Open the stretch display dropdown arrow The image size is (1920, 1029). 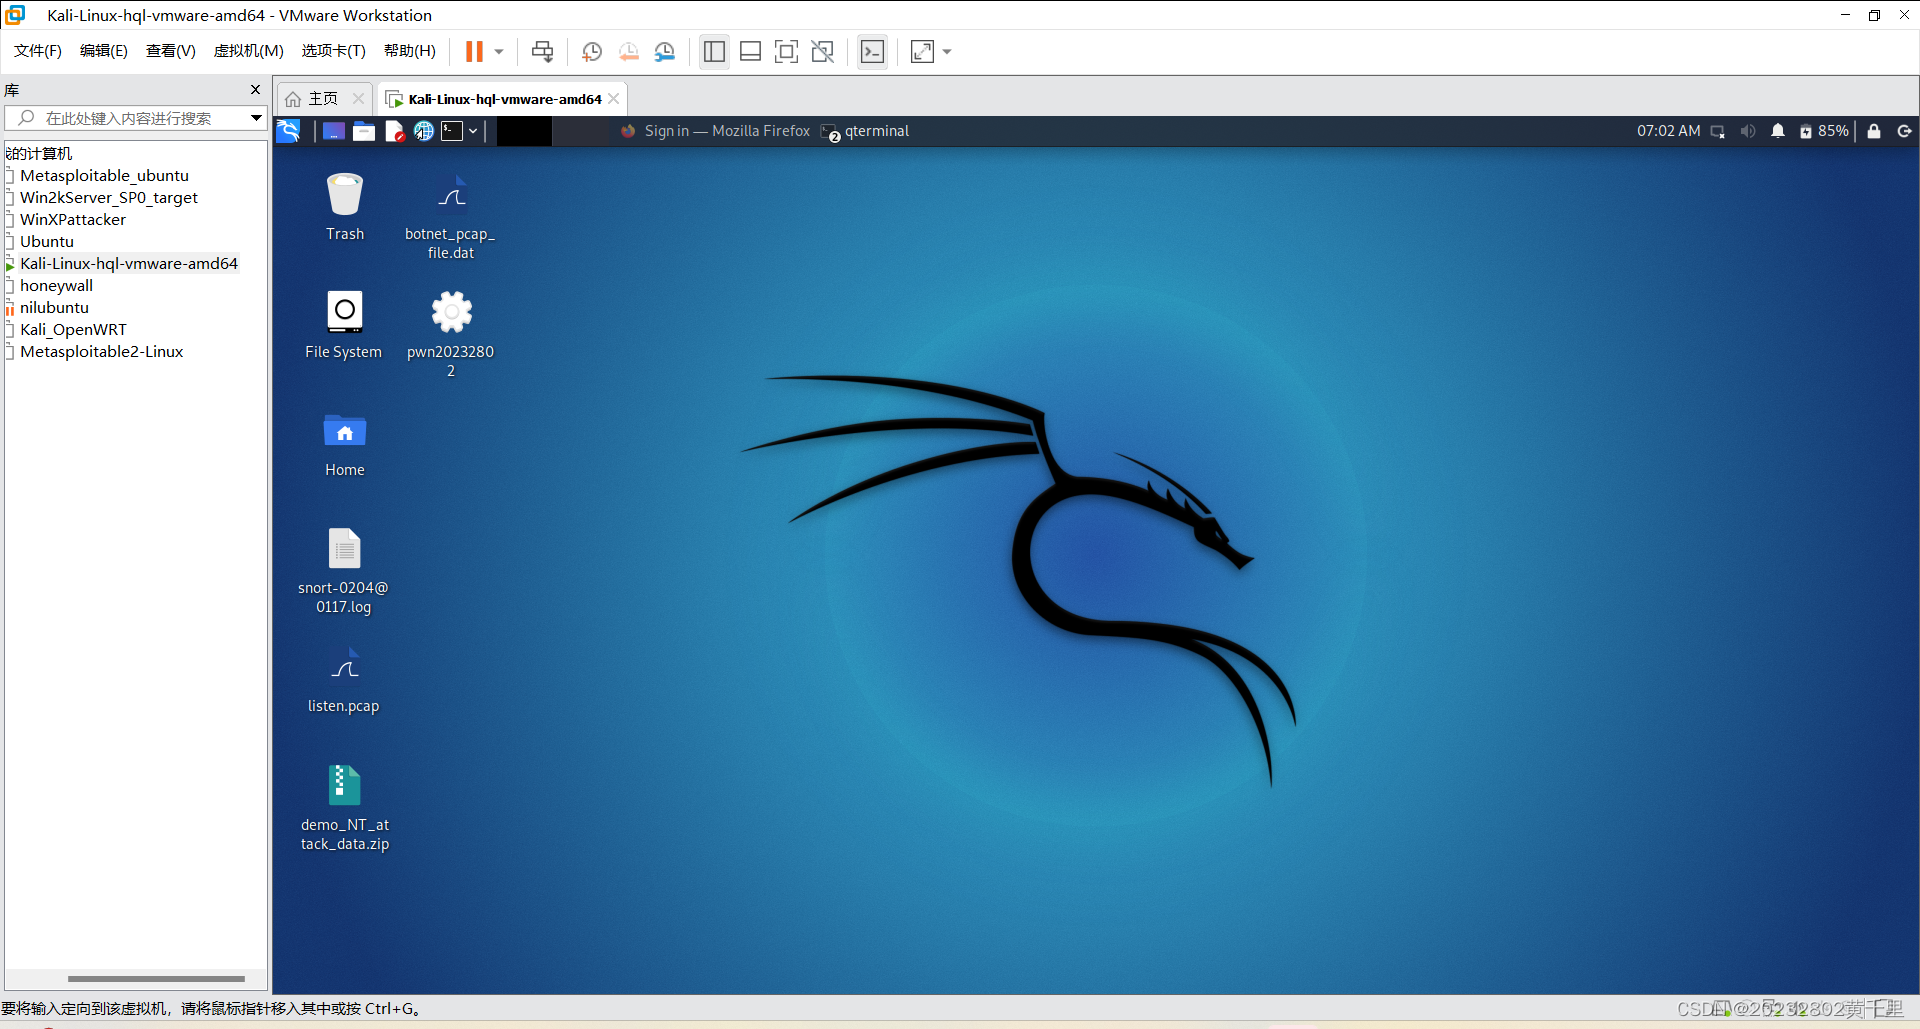(x=947, y=51)
